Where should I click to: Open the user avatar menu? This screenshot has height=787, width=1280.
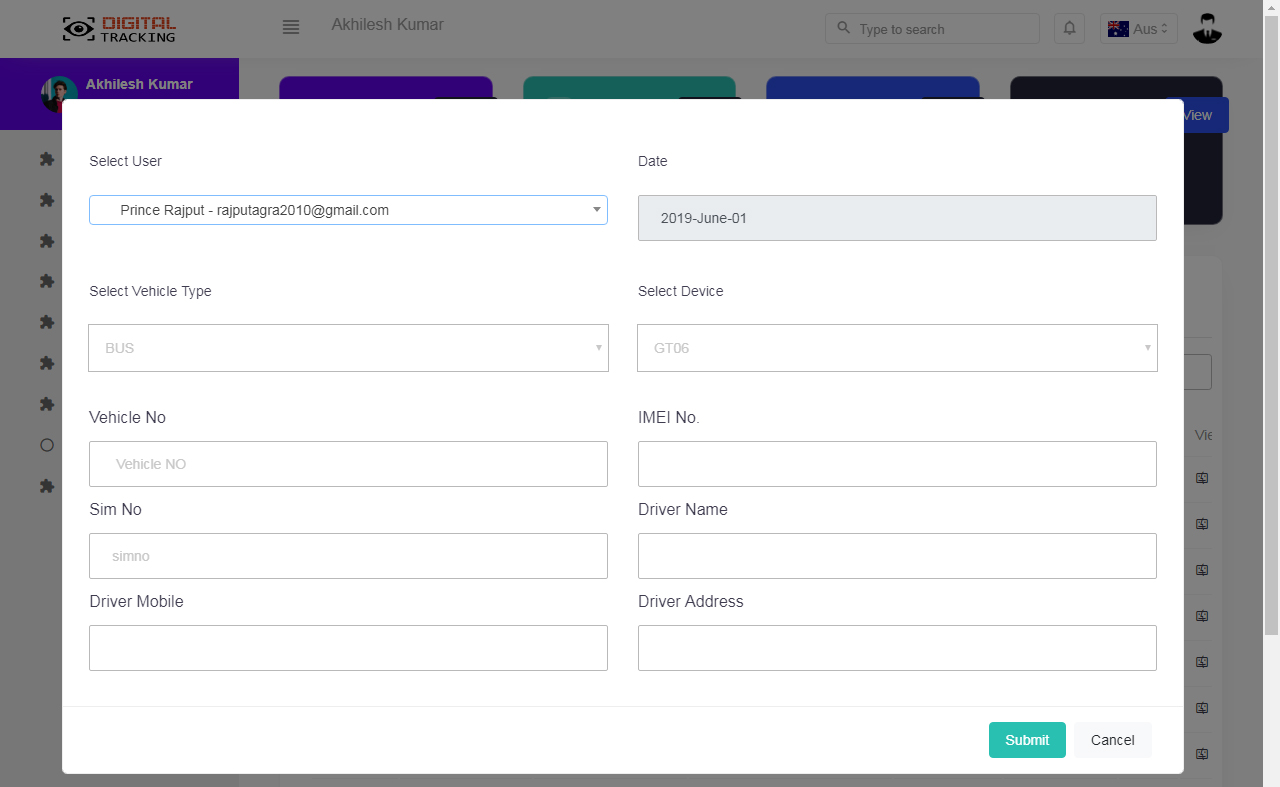1208,28
